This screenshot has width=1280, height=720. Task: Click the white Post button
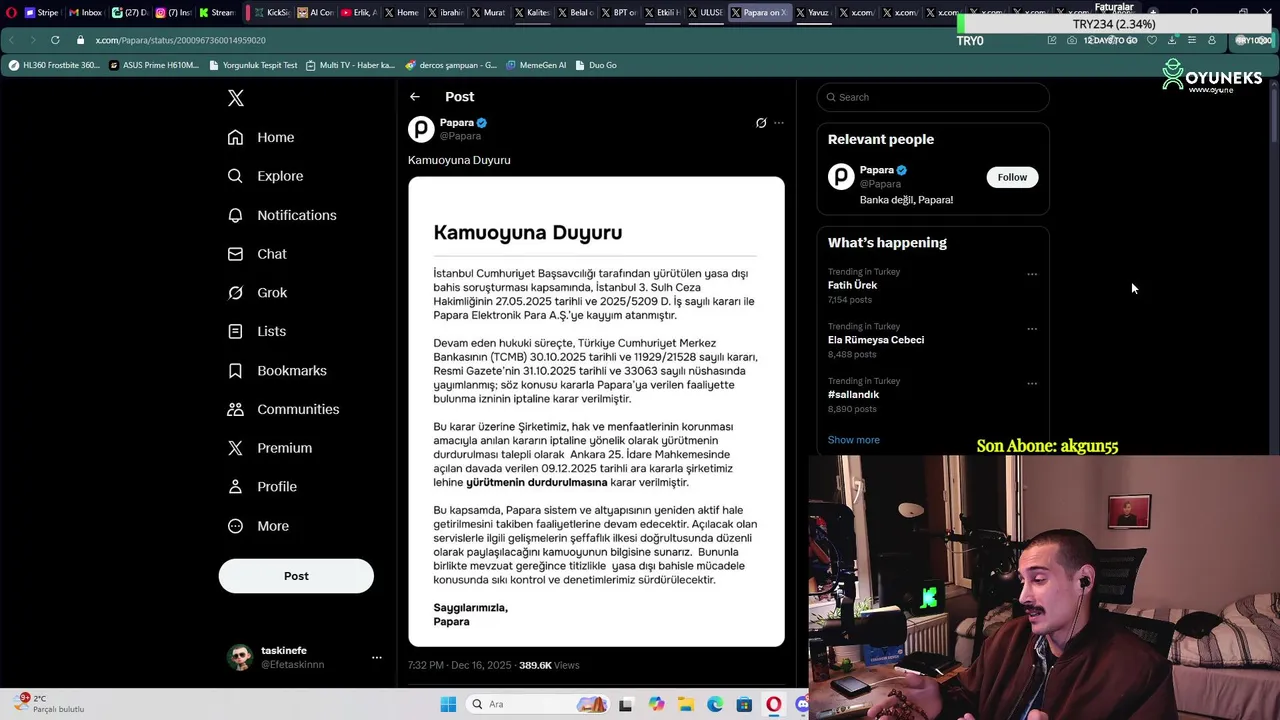(x=296, y=576)
